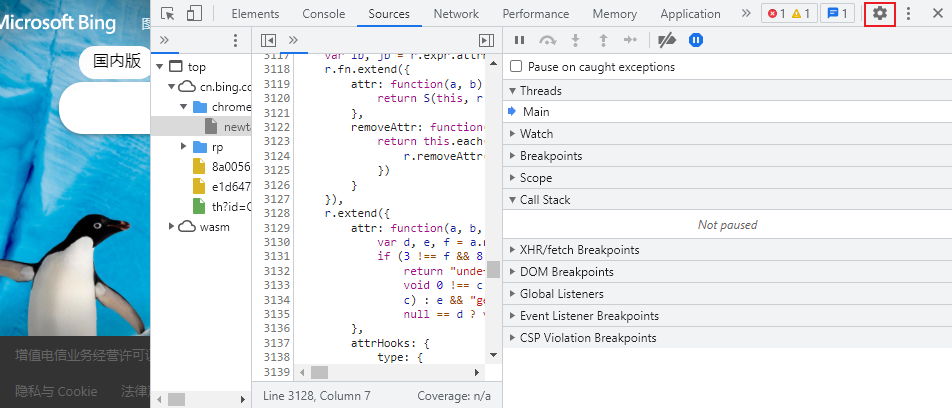
Task: Pause script execution button
Action: tap(519, 40)
